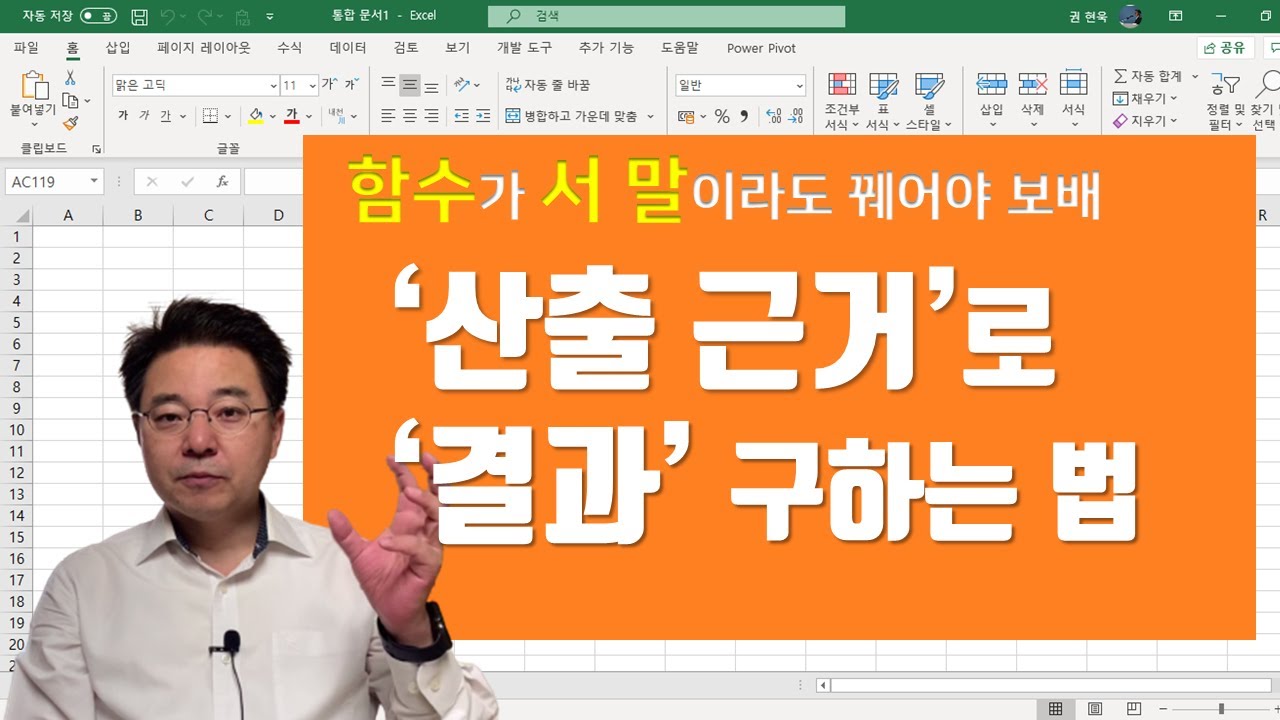Click the Normal view icon in status bar
1280x720 pixels.
1055,709
